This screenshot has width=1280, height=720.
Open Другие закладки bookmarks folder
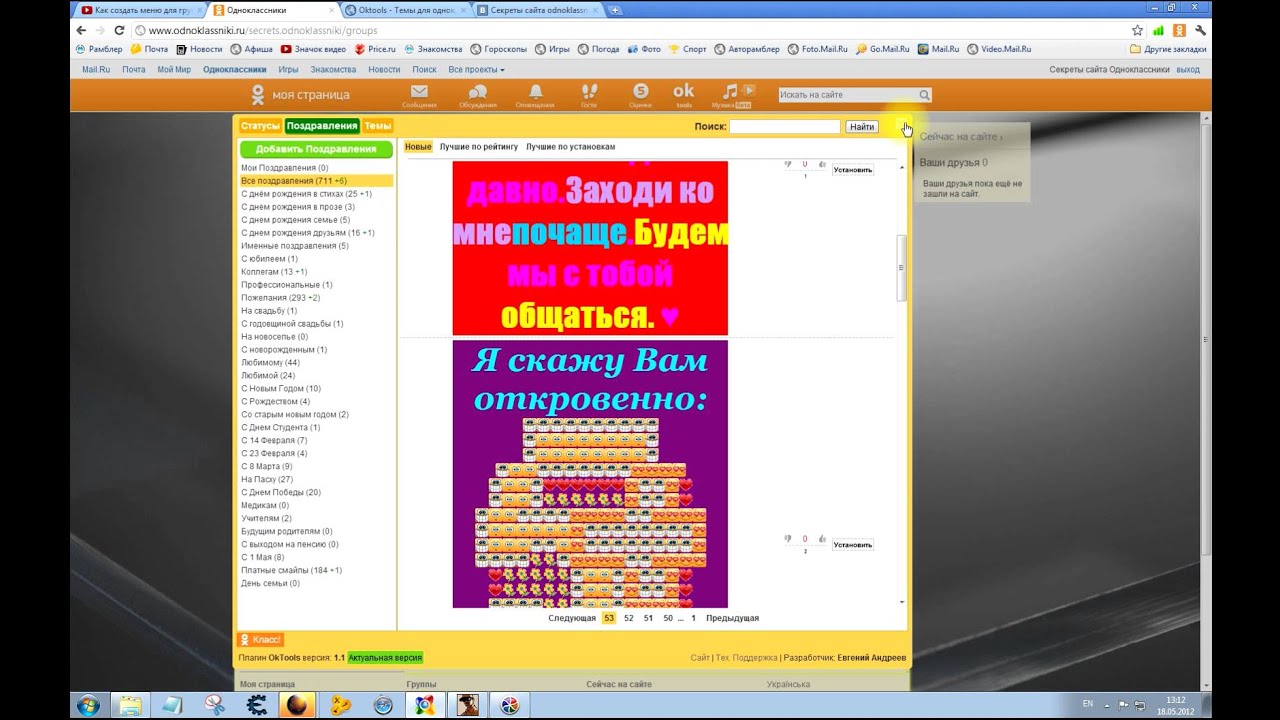tap(1168, 49)
